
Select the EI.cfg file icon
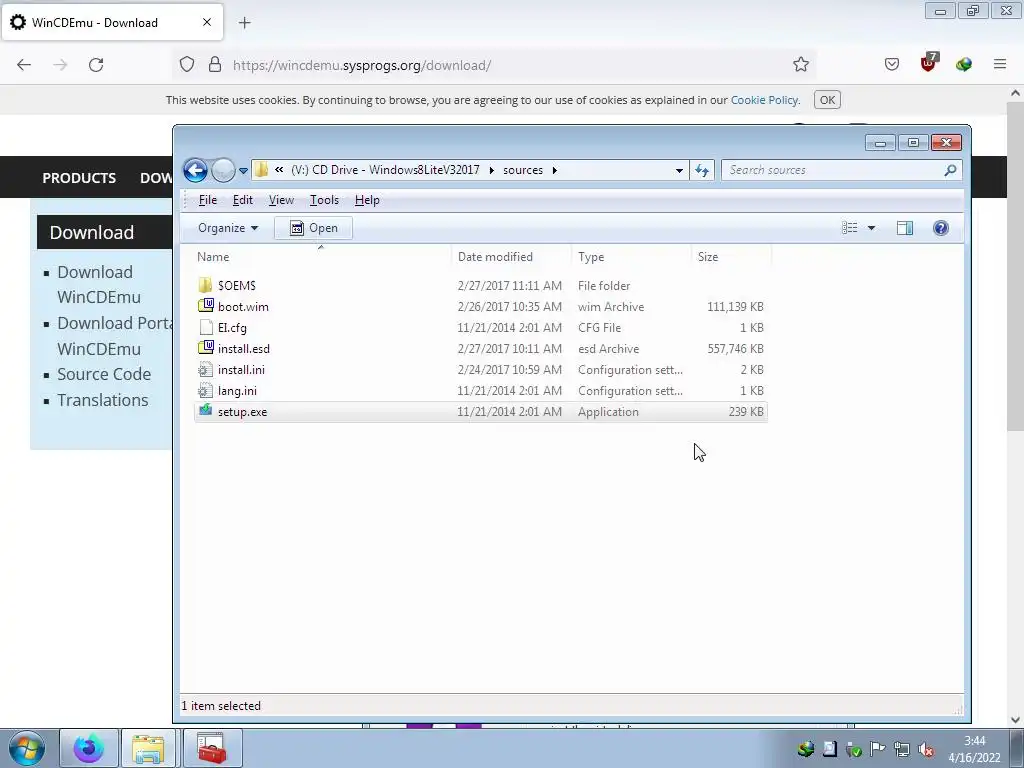pyautogui.click(x=206, y=327)
